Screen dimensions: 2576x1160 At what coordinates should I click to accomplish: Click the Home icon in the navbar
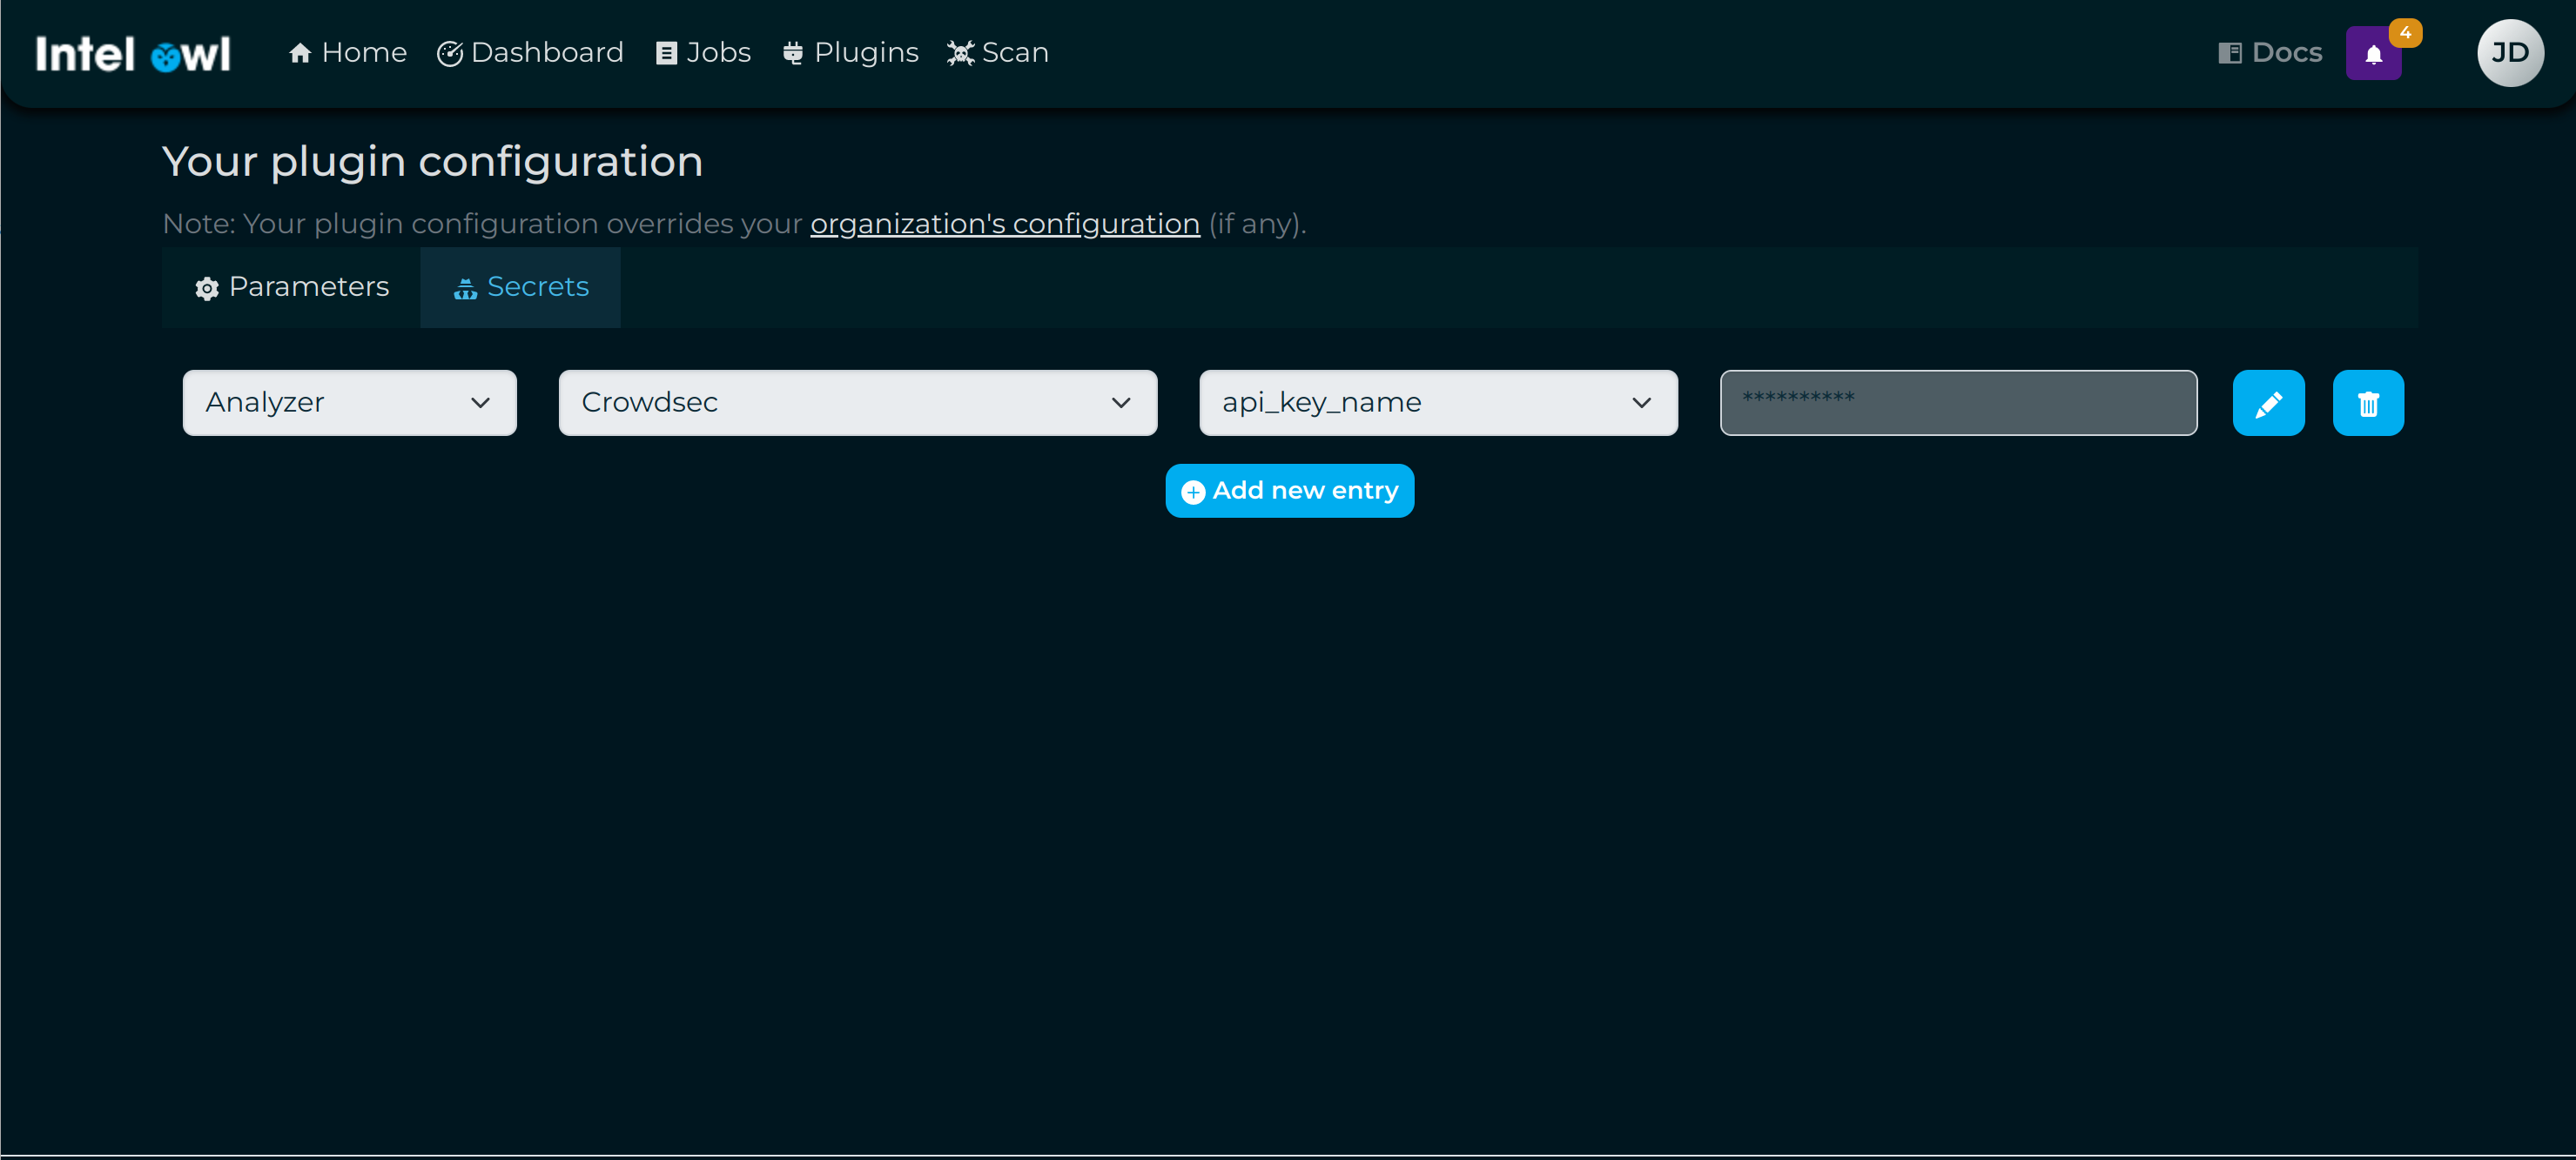click(x=301, y=52)
